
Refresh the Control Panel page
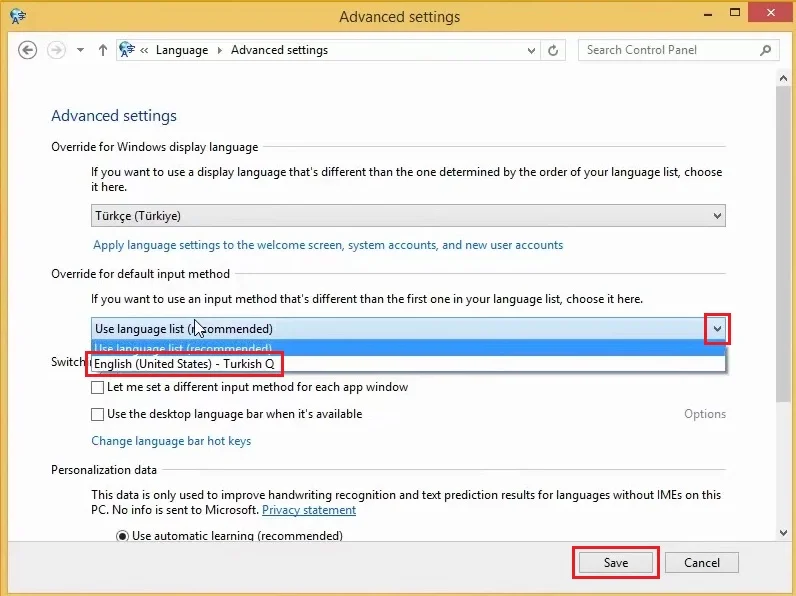coord(553,50)
